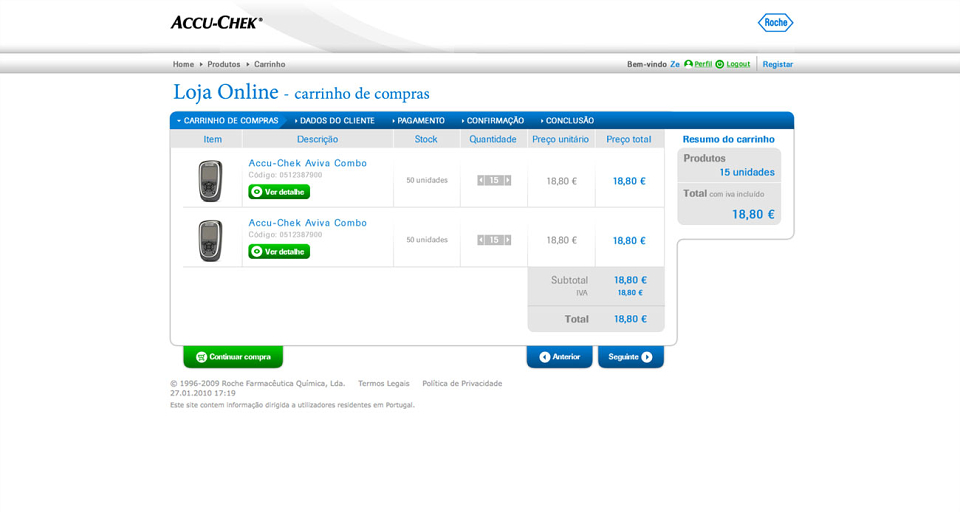This screenshot has height=512, width=960.
Task: Click the Logout power icon
Action: tap(719, 64)
